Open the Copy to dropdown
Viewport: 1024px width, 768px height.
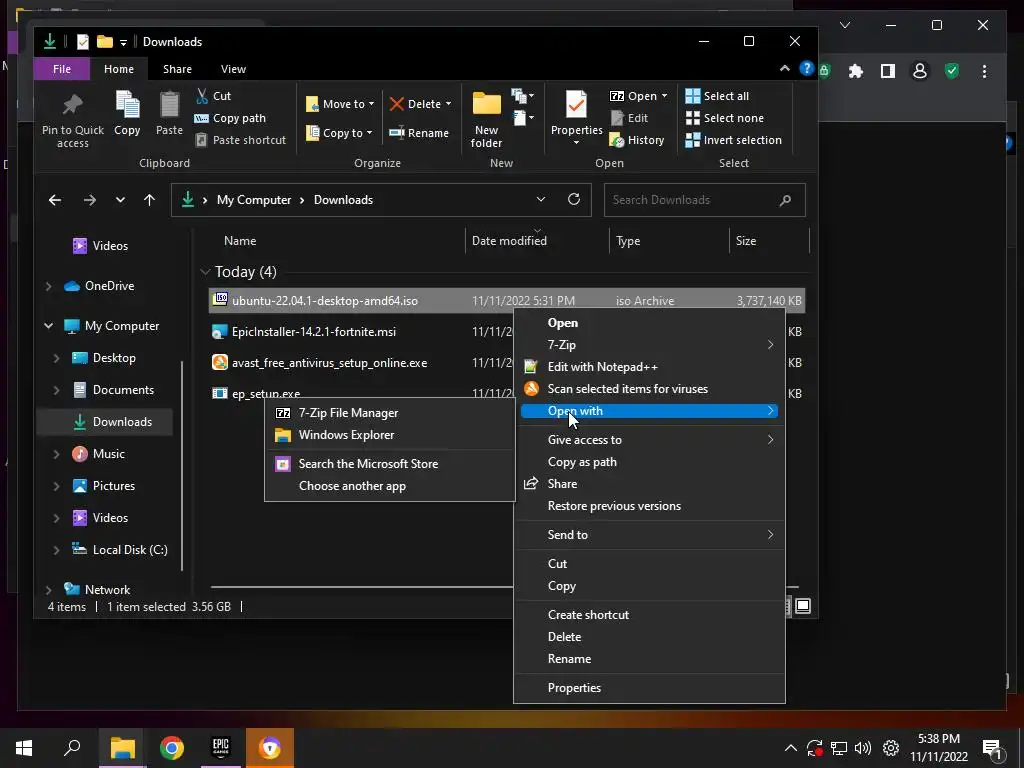(340, 133)
